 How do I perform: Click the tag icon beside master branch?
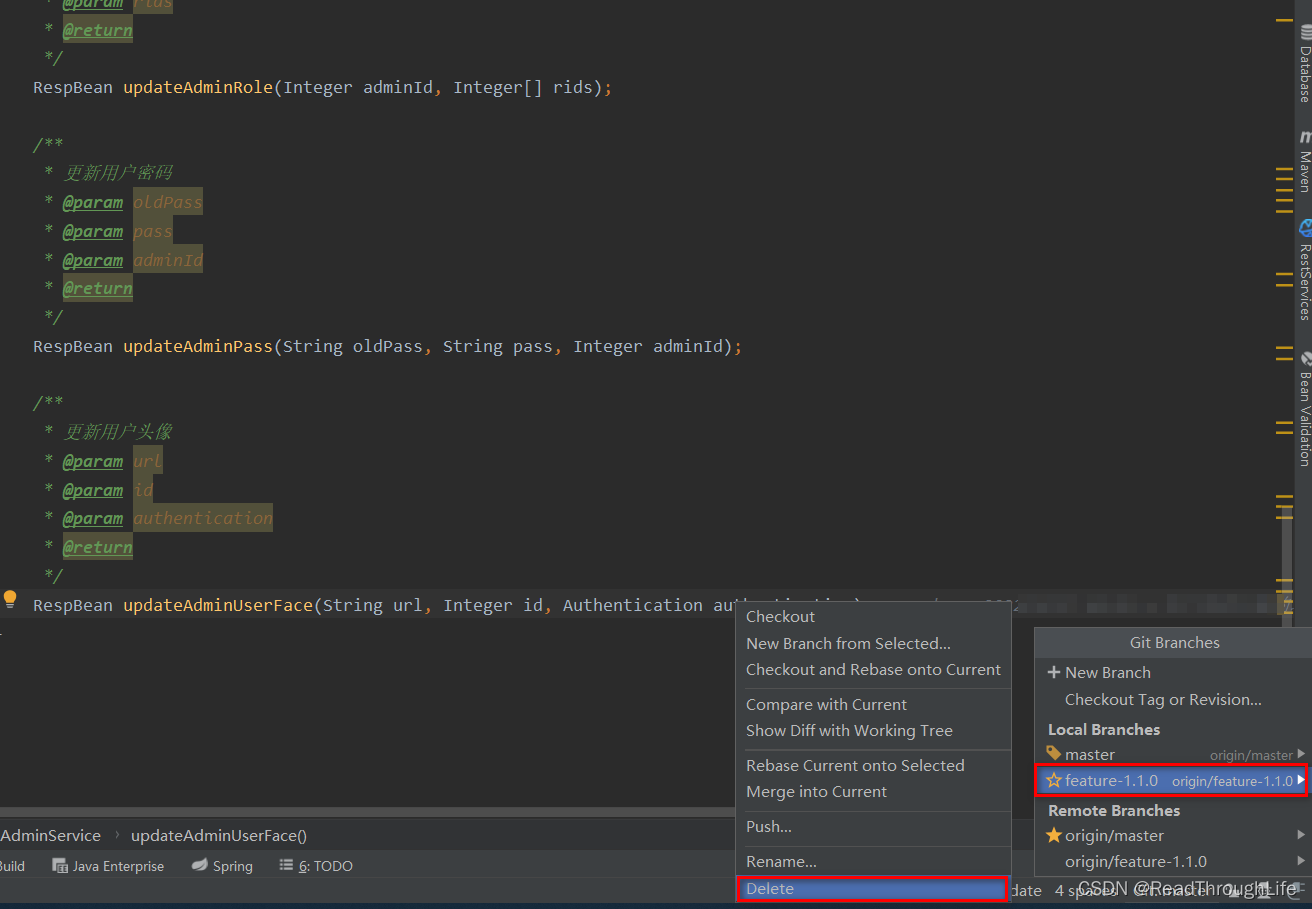click(1054, 753)
